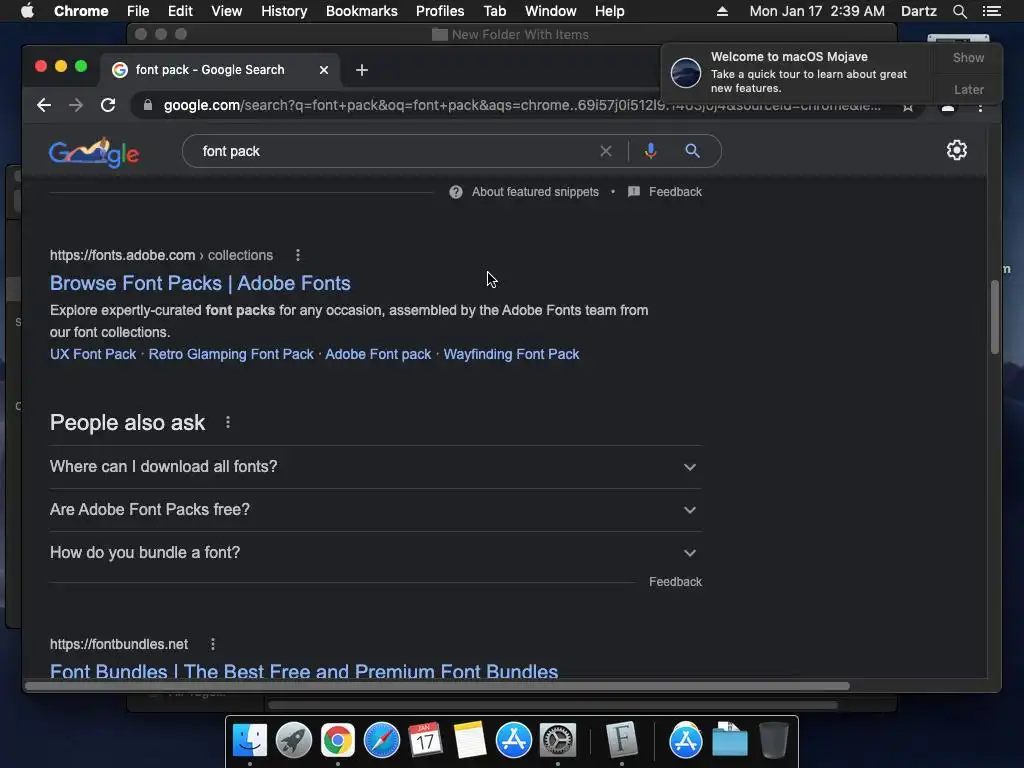This screenshot has width=1024, height=768.
Task: Open Font Book from the Dock
Action: (621, 740)
